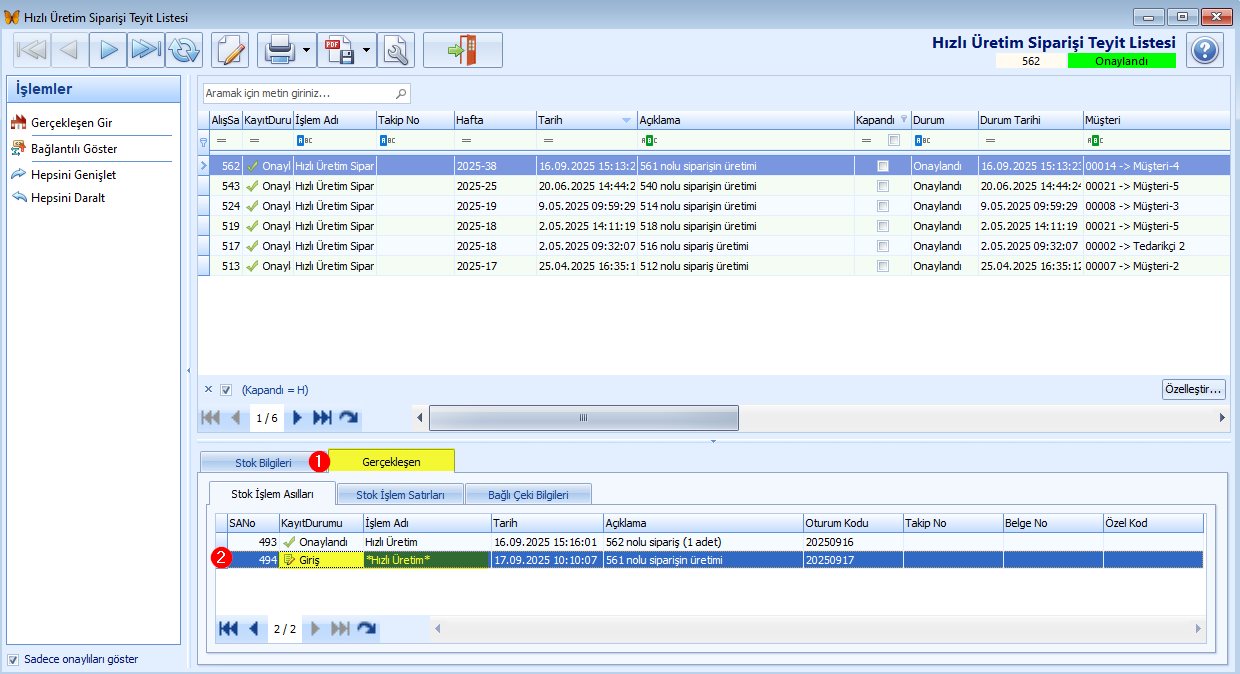Disable the (Kapandı = H) filter checkbox

(226, 390)
